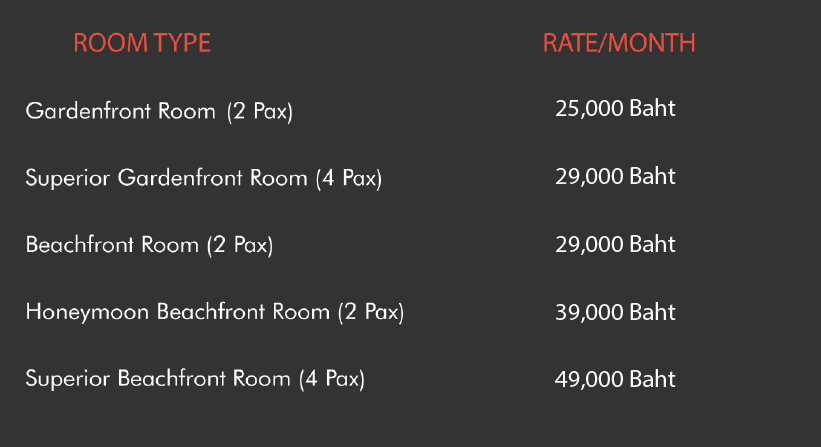Screen dimensions: 821x447
Task: Select Beachfront Room (2 Pax) entry
Action: (x=149, y=245)
